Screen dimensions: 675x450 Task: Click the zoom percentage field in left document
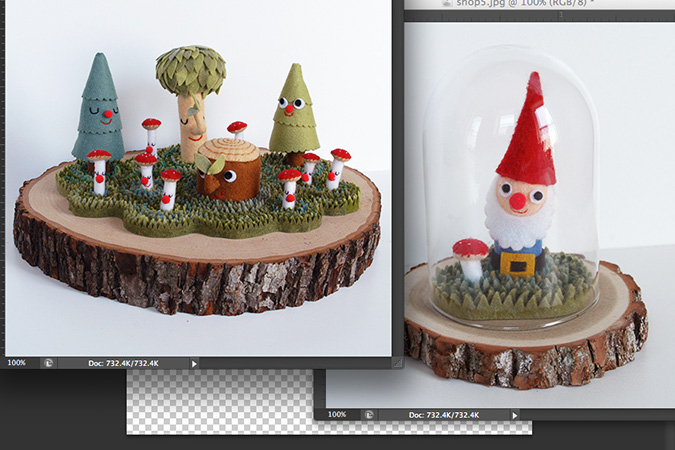(x=18, y=363)
